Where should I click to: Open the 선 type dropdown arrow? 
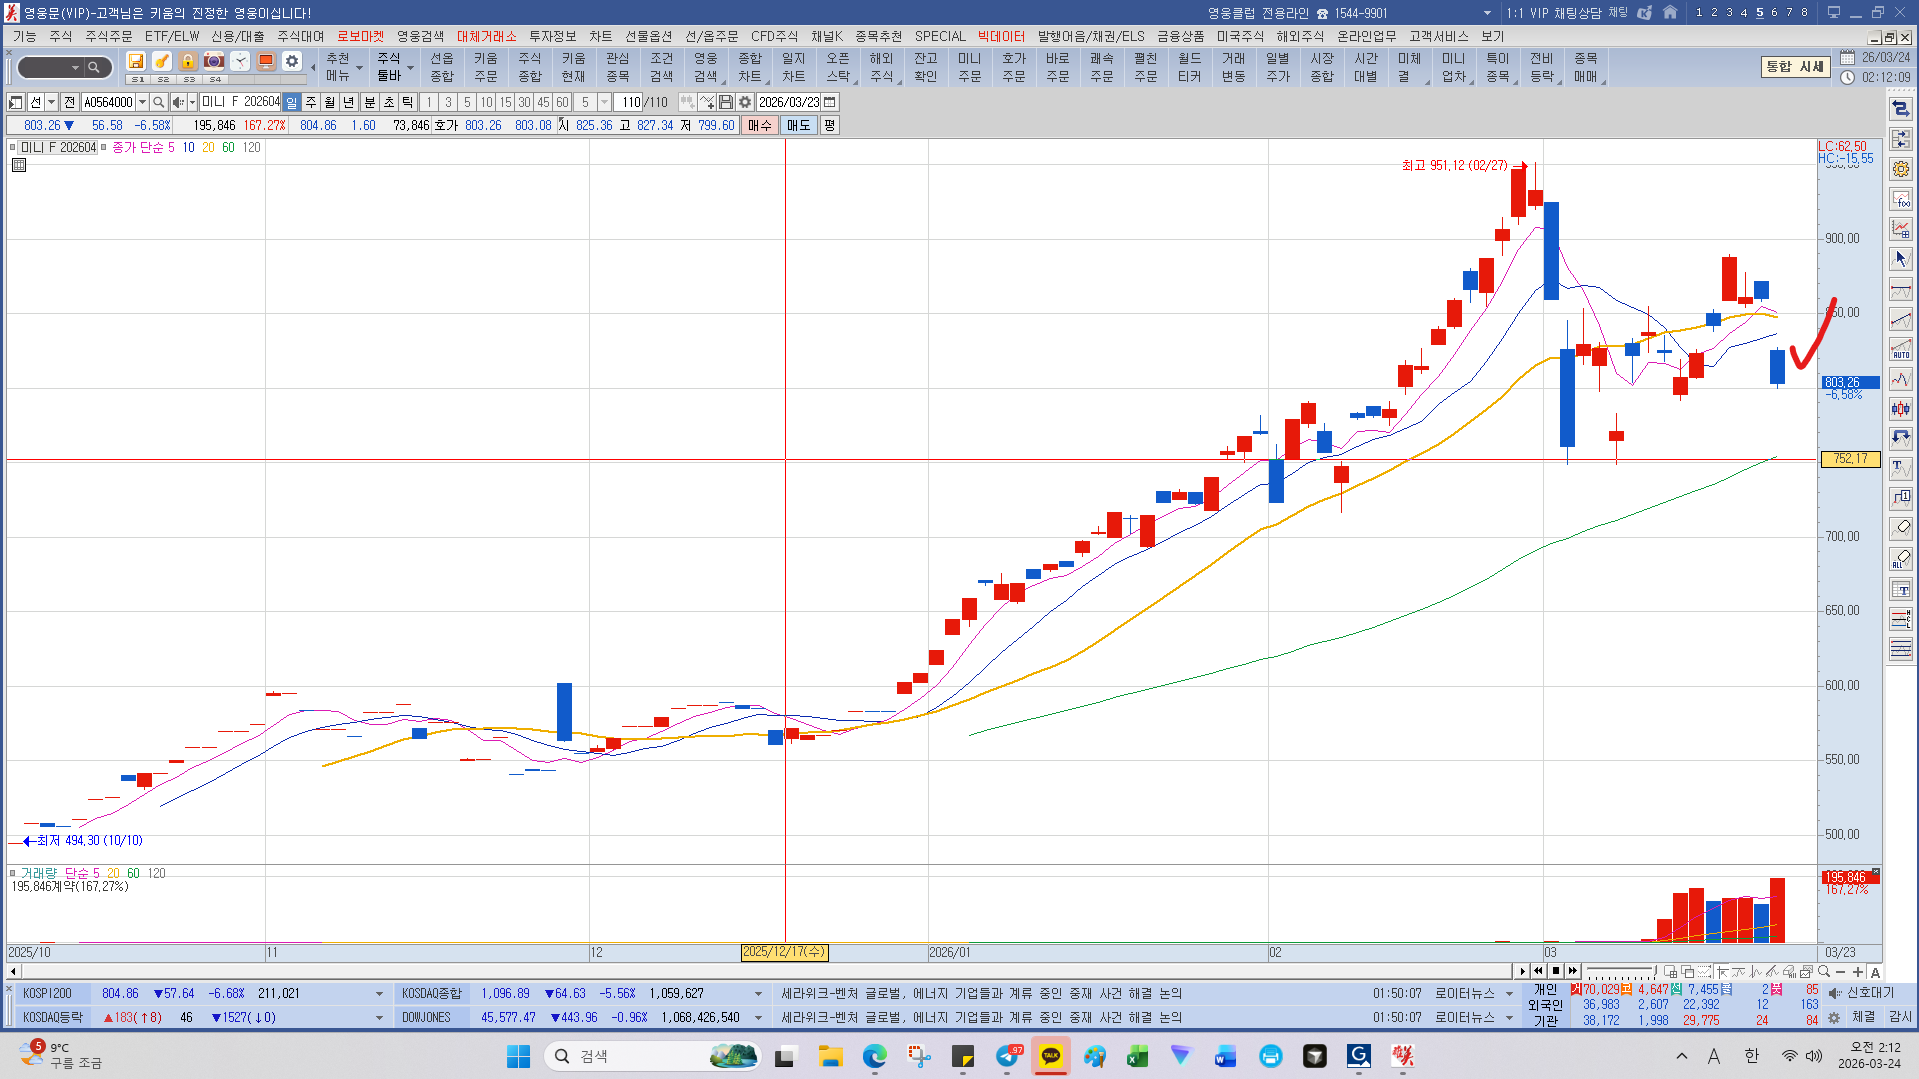click(52, 102)
